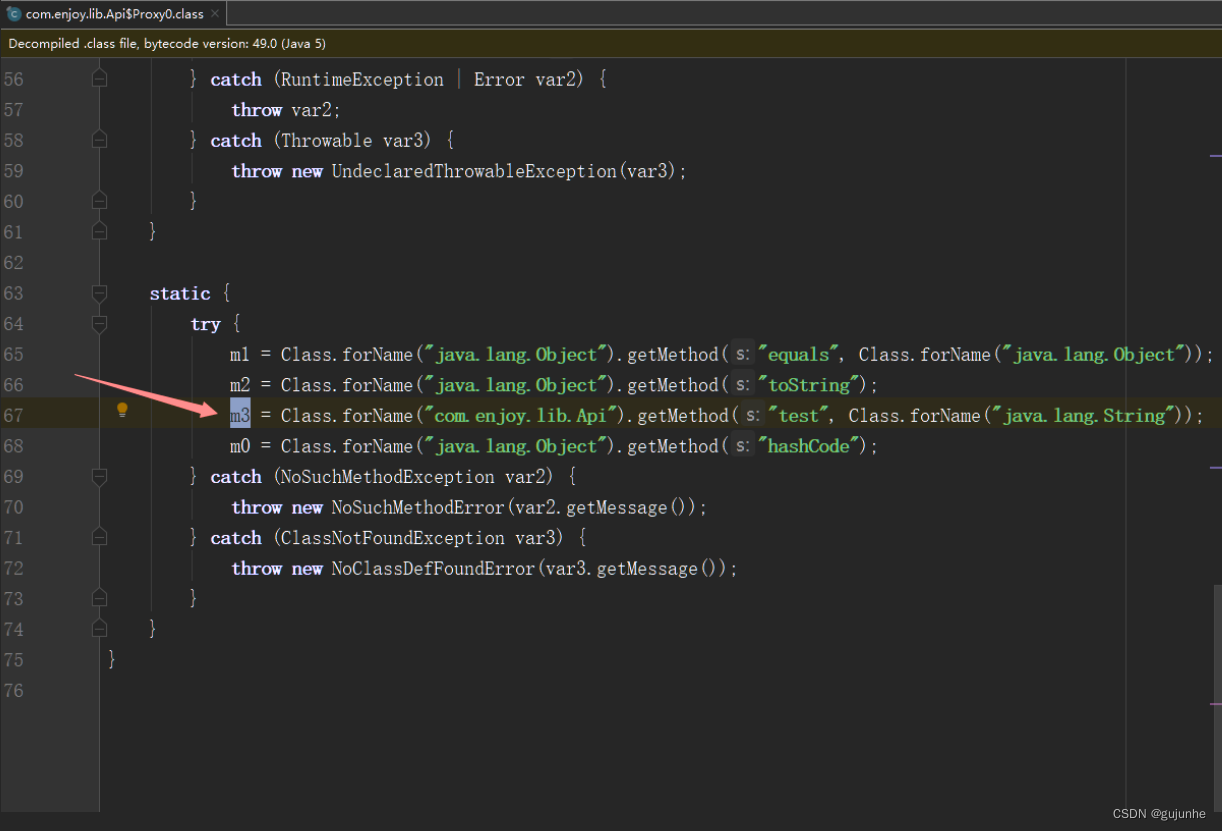Image resolution: width=1222 pixels, height=831 pixels.
Task: Click the 'throw var2;' statement on line 57
Action: 286,110
